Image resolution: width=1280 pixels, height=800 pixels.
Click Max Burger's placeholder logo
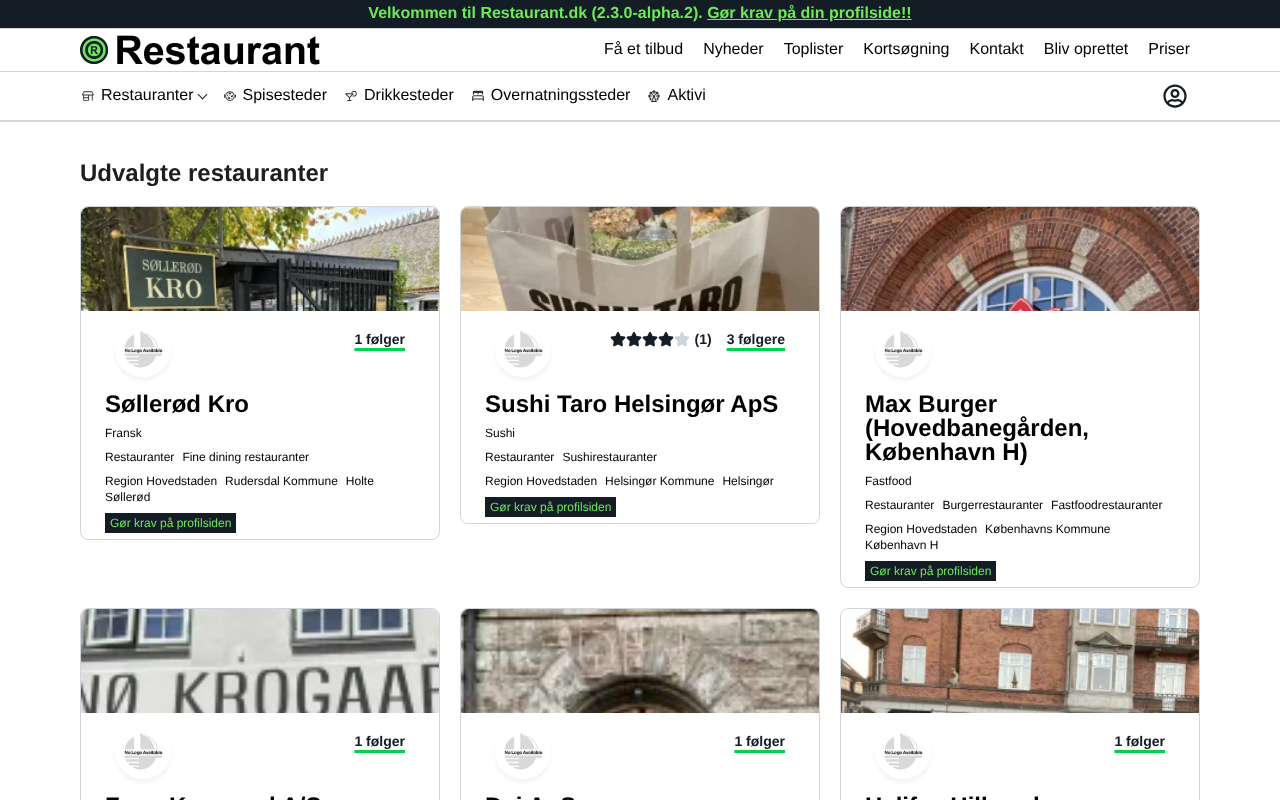pyautogui.click(x=903, y=350)
